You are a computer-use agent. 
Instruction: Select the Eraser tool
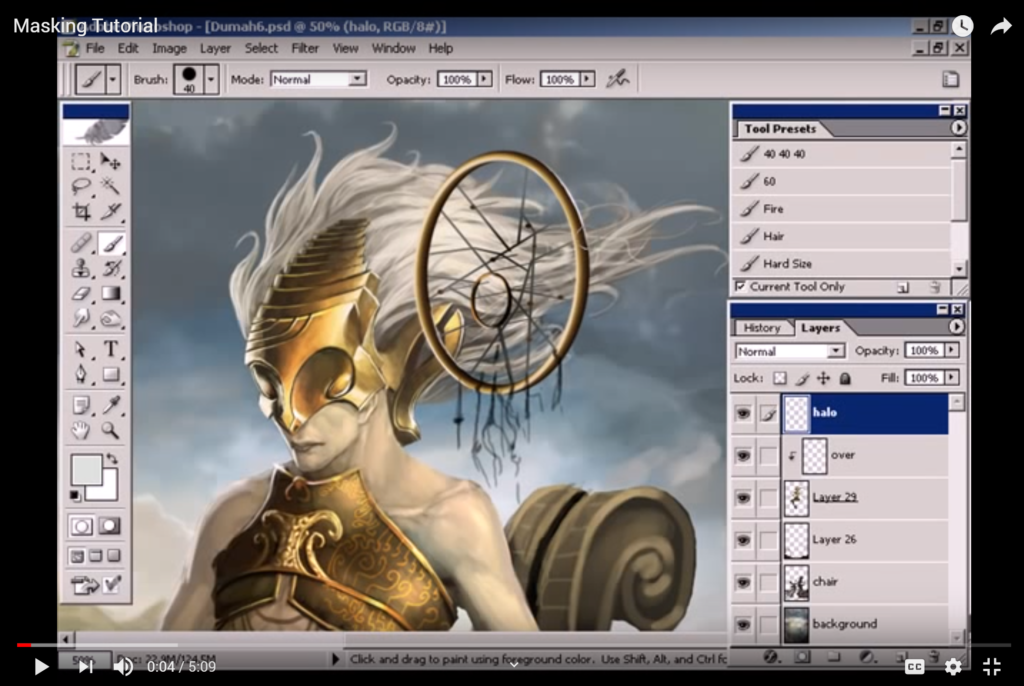(81, 293)
